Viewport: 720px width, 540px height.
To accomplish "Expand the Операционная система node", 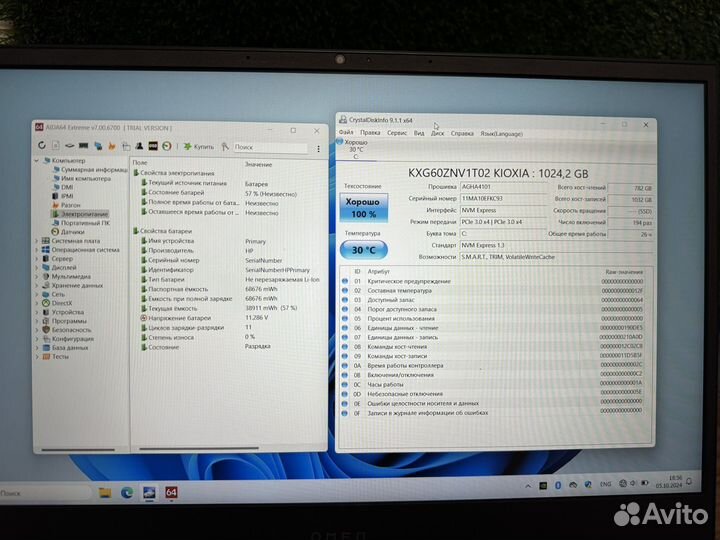I will pos(37,250).
